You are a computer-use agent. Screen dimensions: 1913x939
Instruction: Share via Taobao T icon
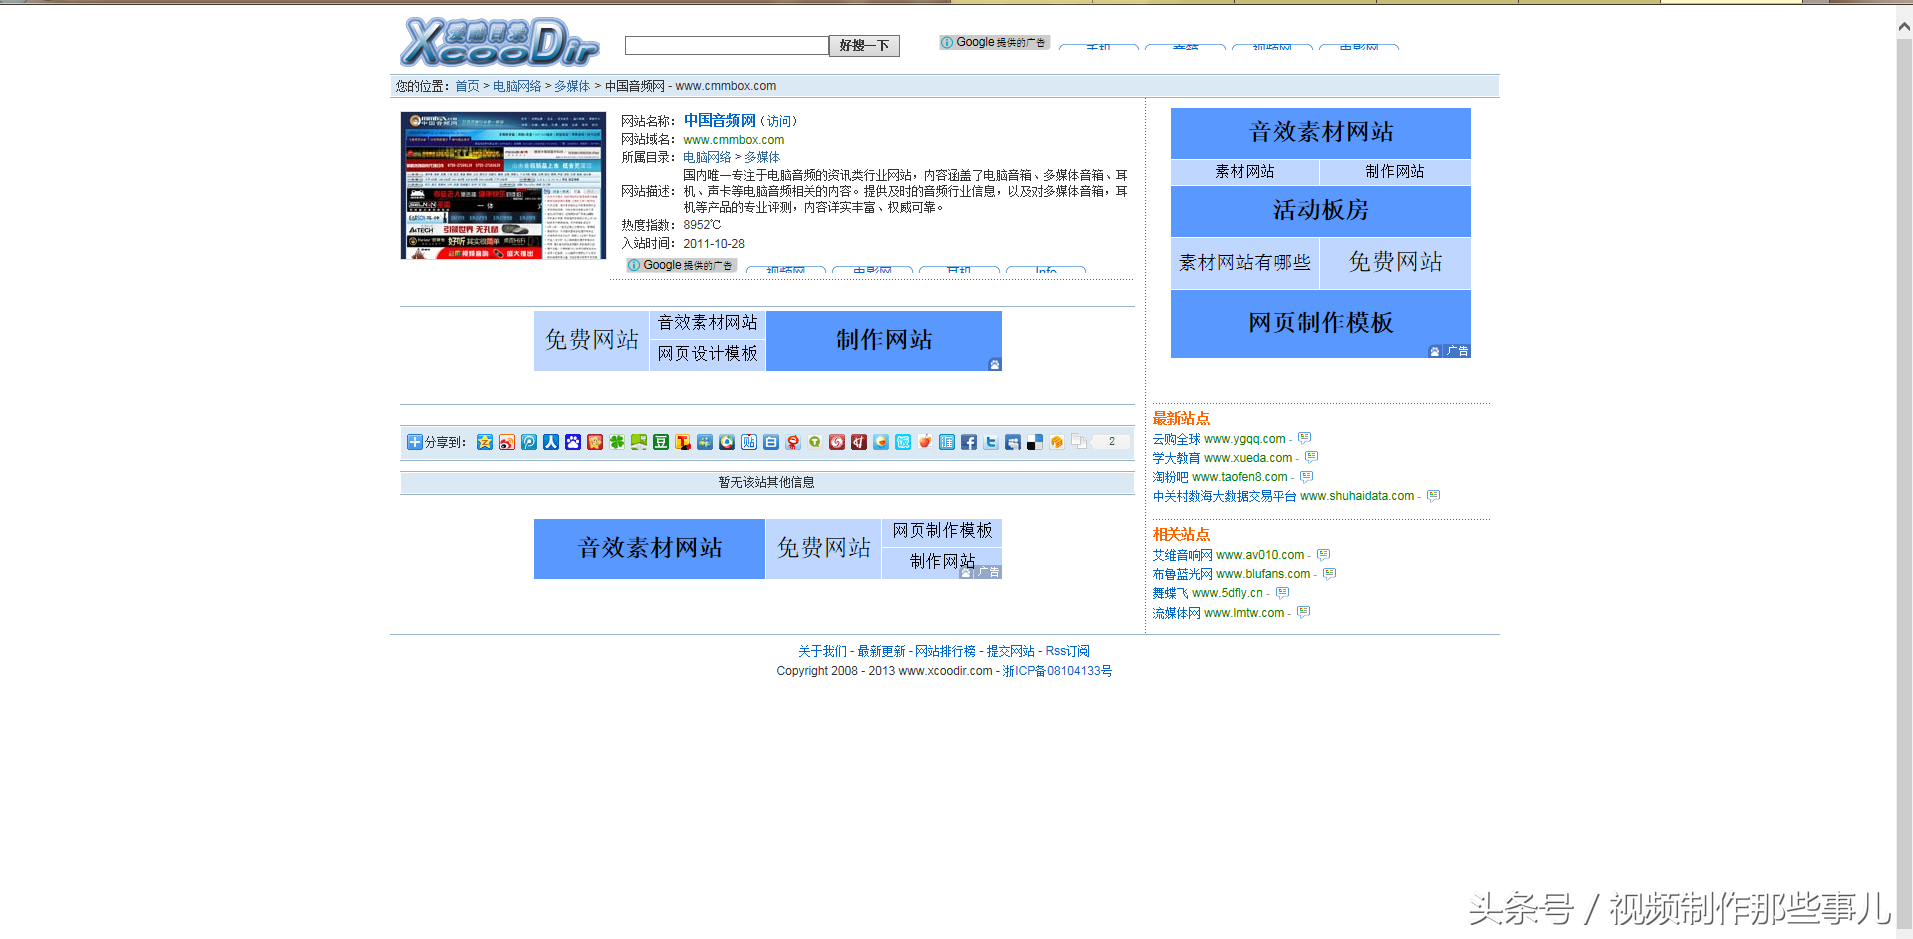(683, 442)
